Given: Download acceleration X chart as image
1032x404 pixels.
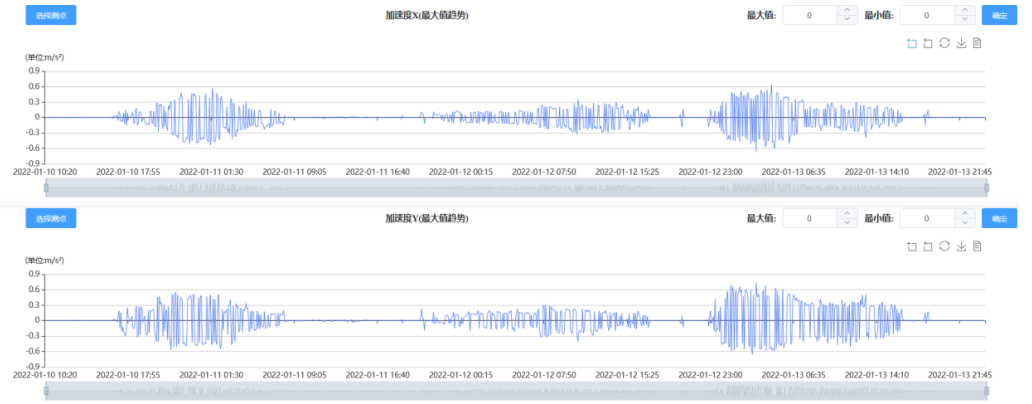Looking at the screenshot, I should (961, 43).
